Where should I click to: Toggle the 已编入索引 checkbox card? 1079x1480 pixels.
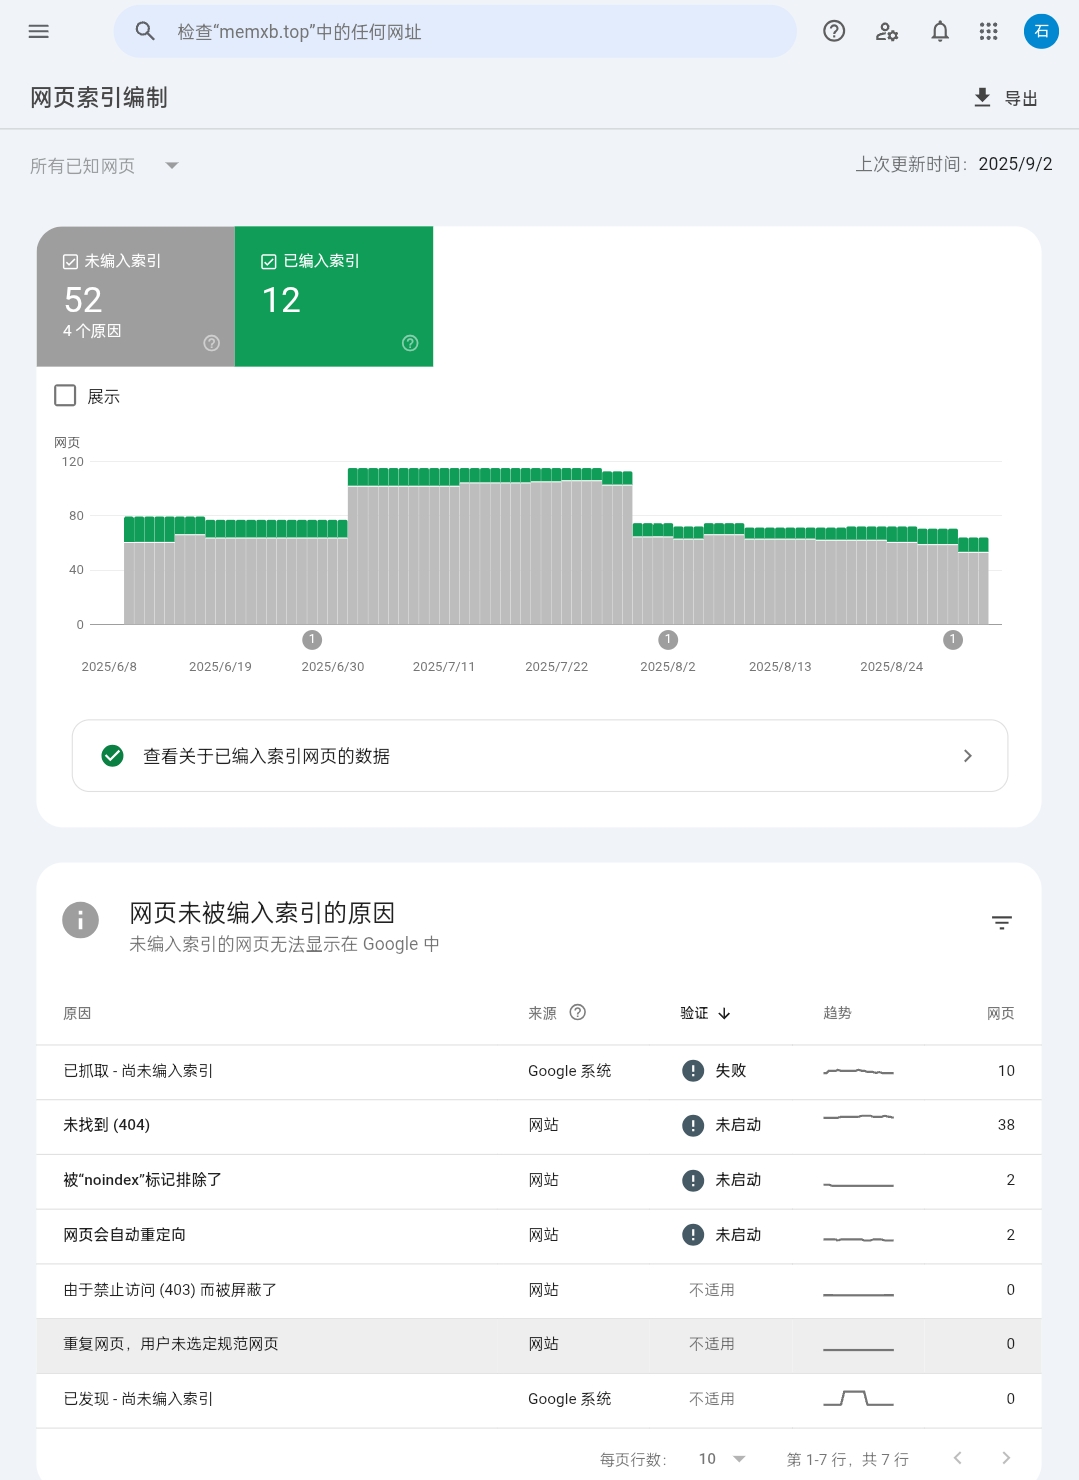tap(334, 296)
